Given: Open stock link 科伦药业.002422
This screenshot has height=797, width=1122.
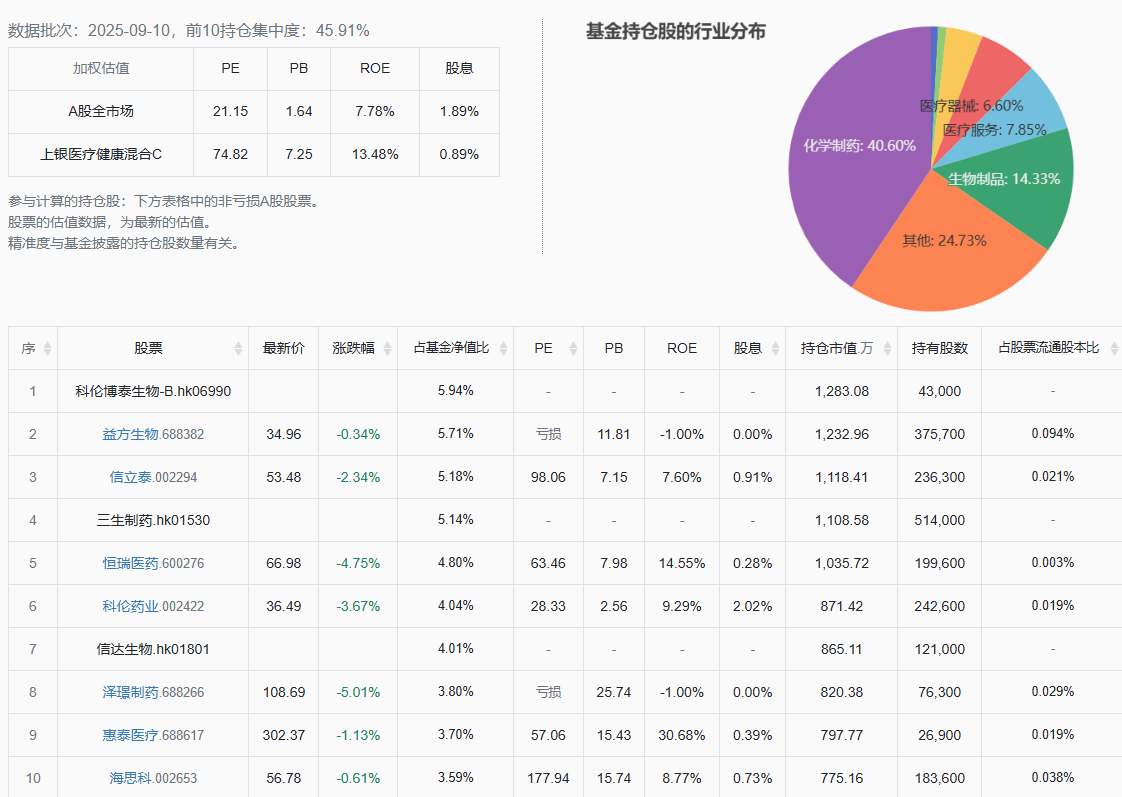Looking at the screenshot, I should (153, 606).
